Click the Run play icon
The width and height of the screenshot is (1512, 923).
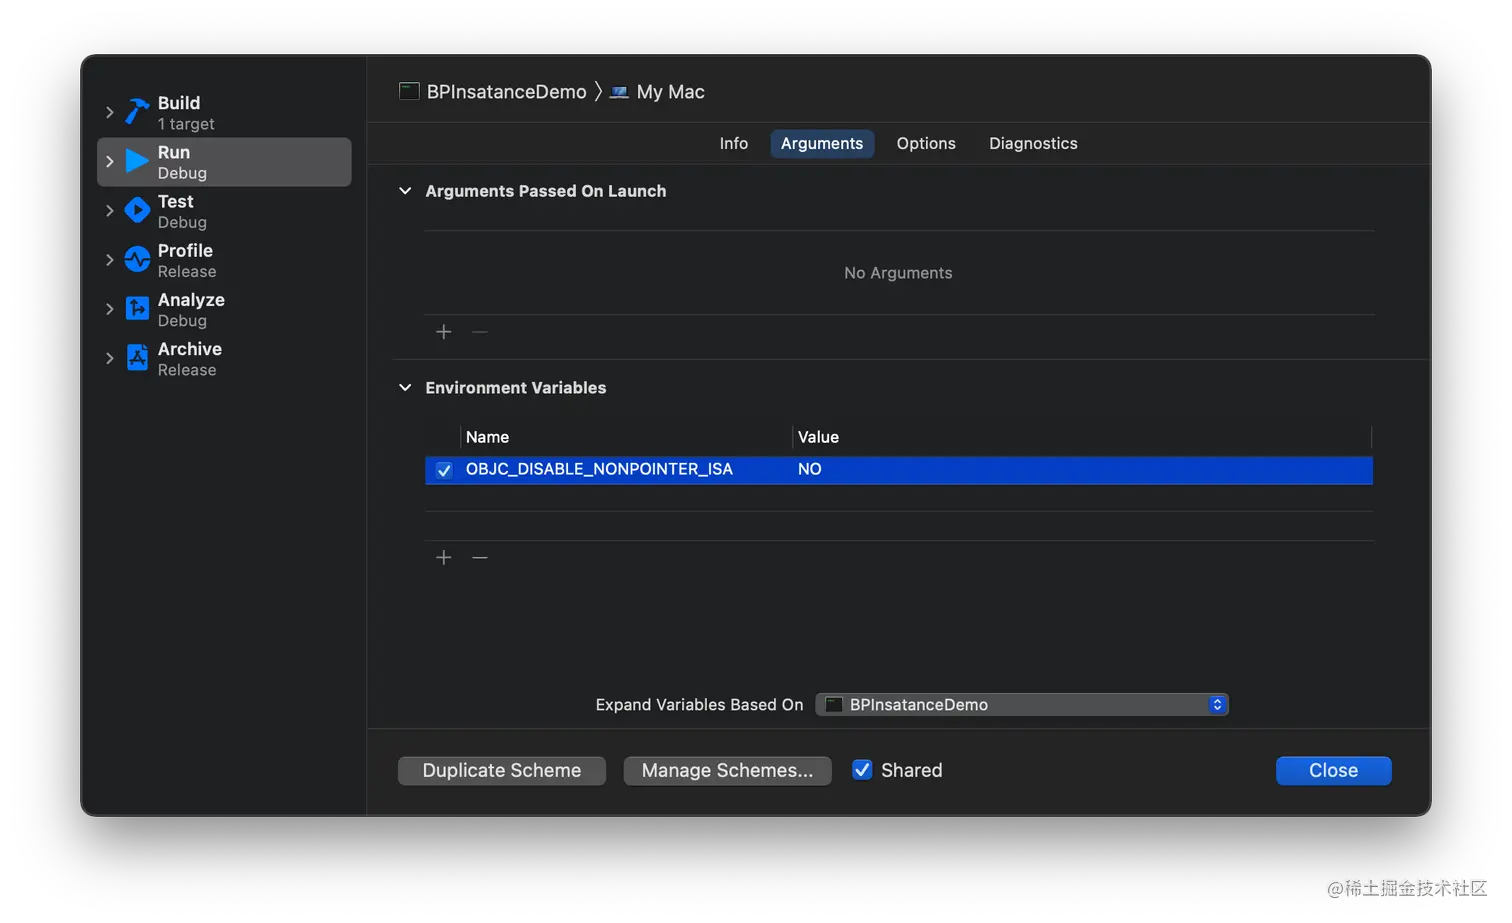(137, 161)
